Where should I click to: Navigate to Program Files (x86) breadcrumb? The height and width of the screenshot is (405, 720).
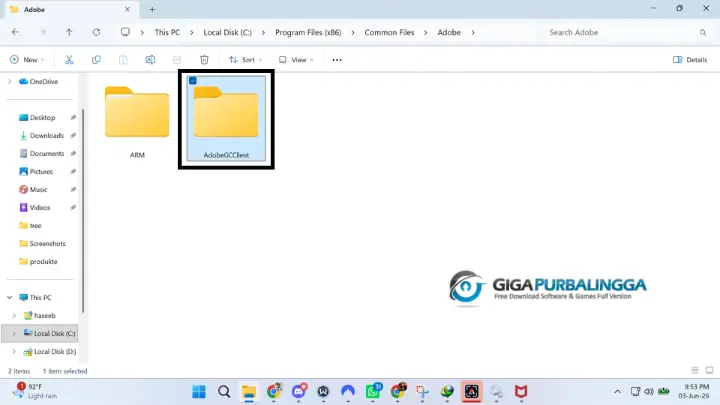[x=308, y=33]
